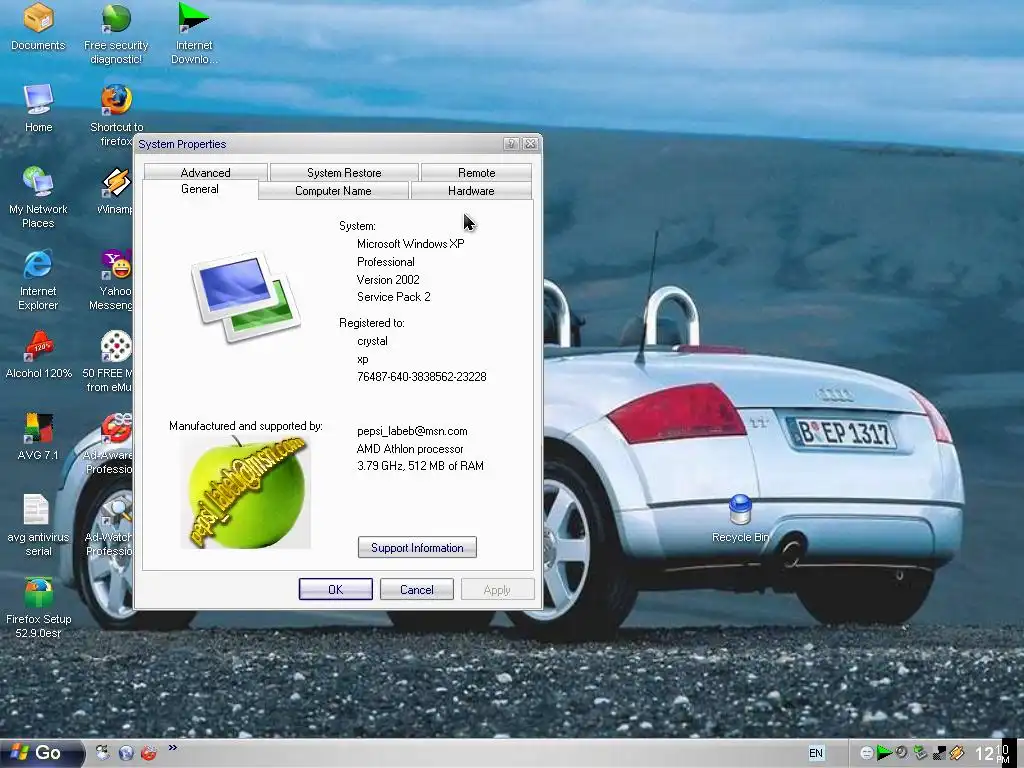
Task: Click the Windows XP monitors image
Action: point(246,297)
